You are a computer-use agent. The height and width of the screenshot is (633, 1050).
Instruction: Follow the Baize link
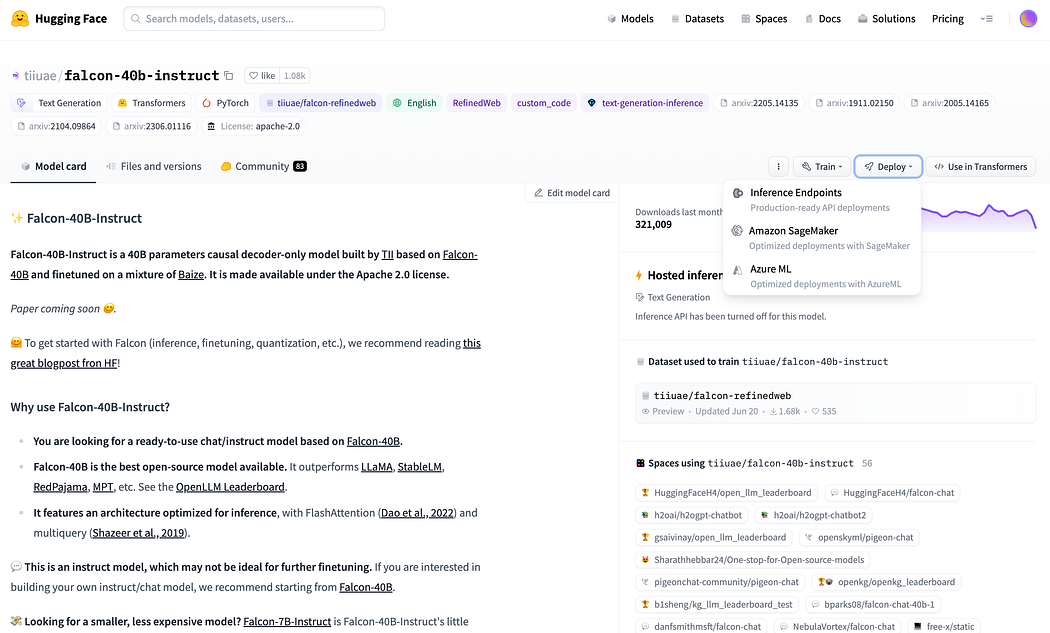[191, 275]
